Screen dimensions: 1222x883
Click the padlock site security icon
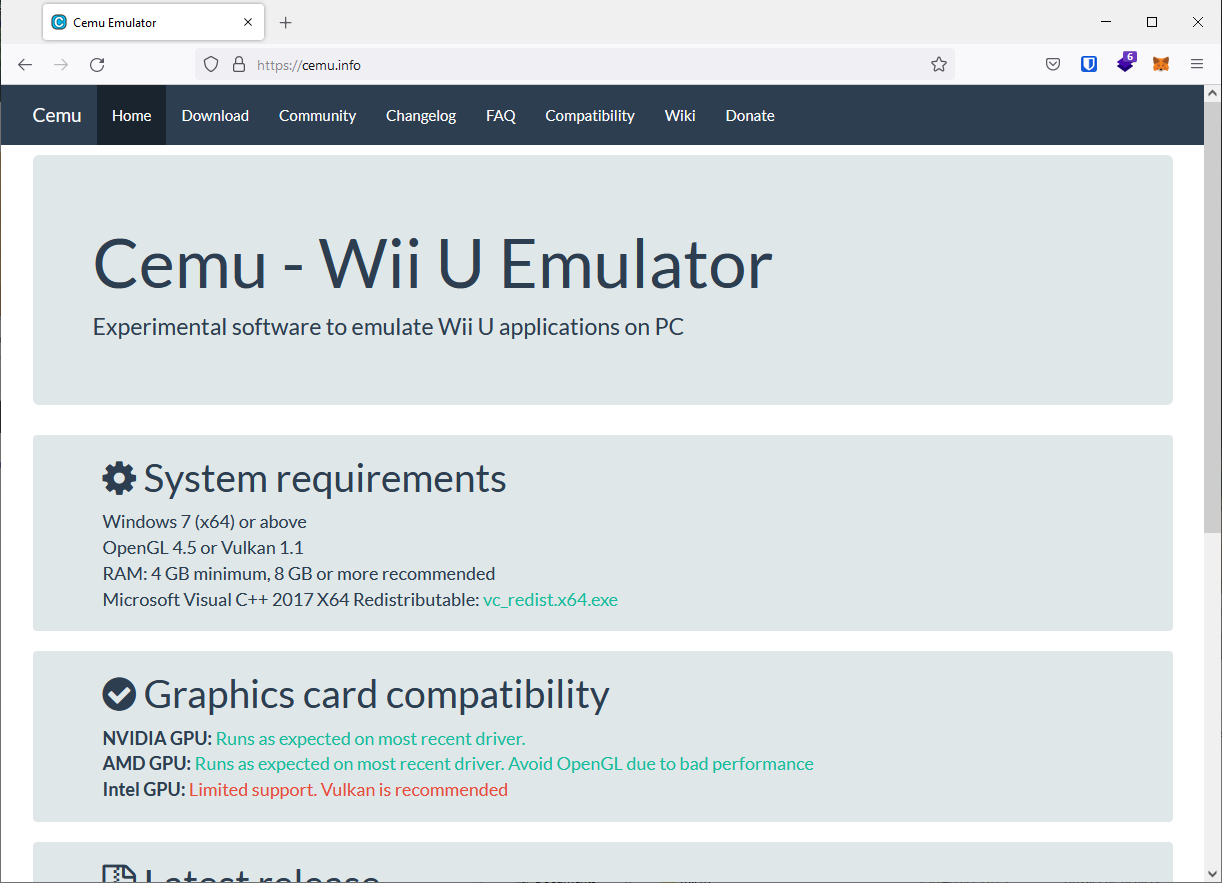(238, 64)
